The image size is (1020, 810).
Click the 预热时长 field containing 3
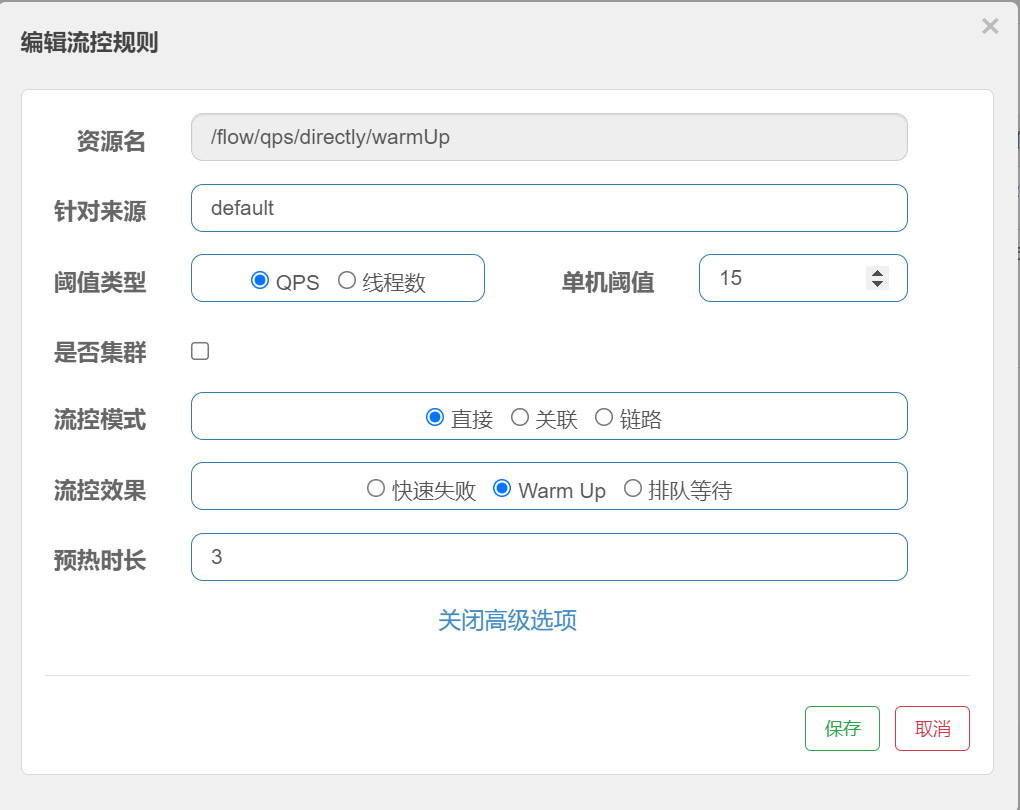pyautogui.click(x=549, y=557)
